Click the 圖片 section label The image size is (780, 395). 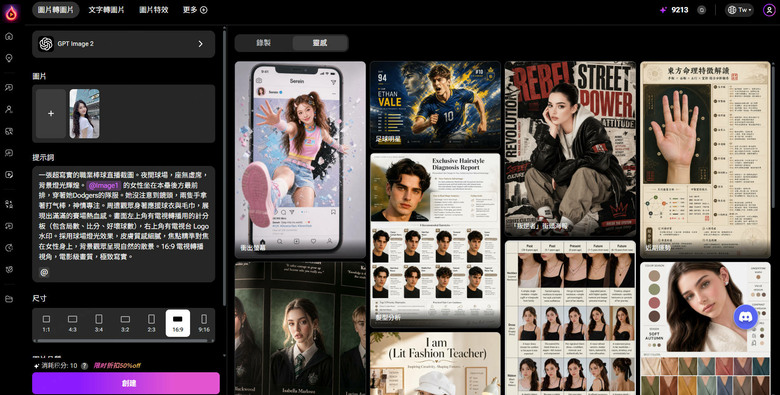click(40, 76)
